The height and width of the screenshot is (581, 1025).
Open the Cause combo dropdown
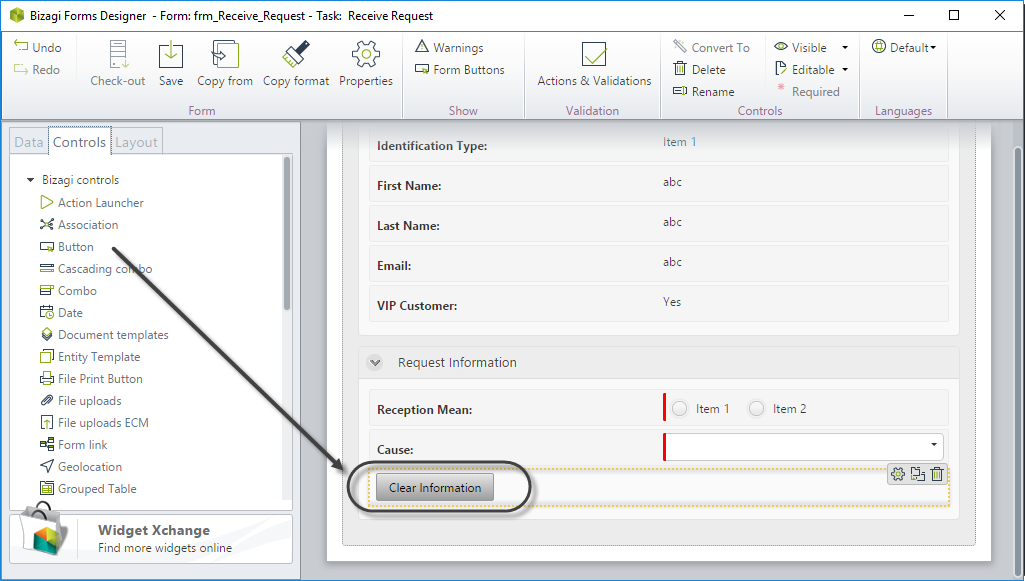[x=933, y=445]
